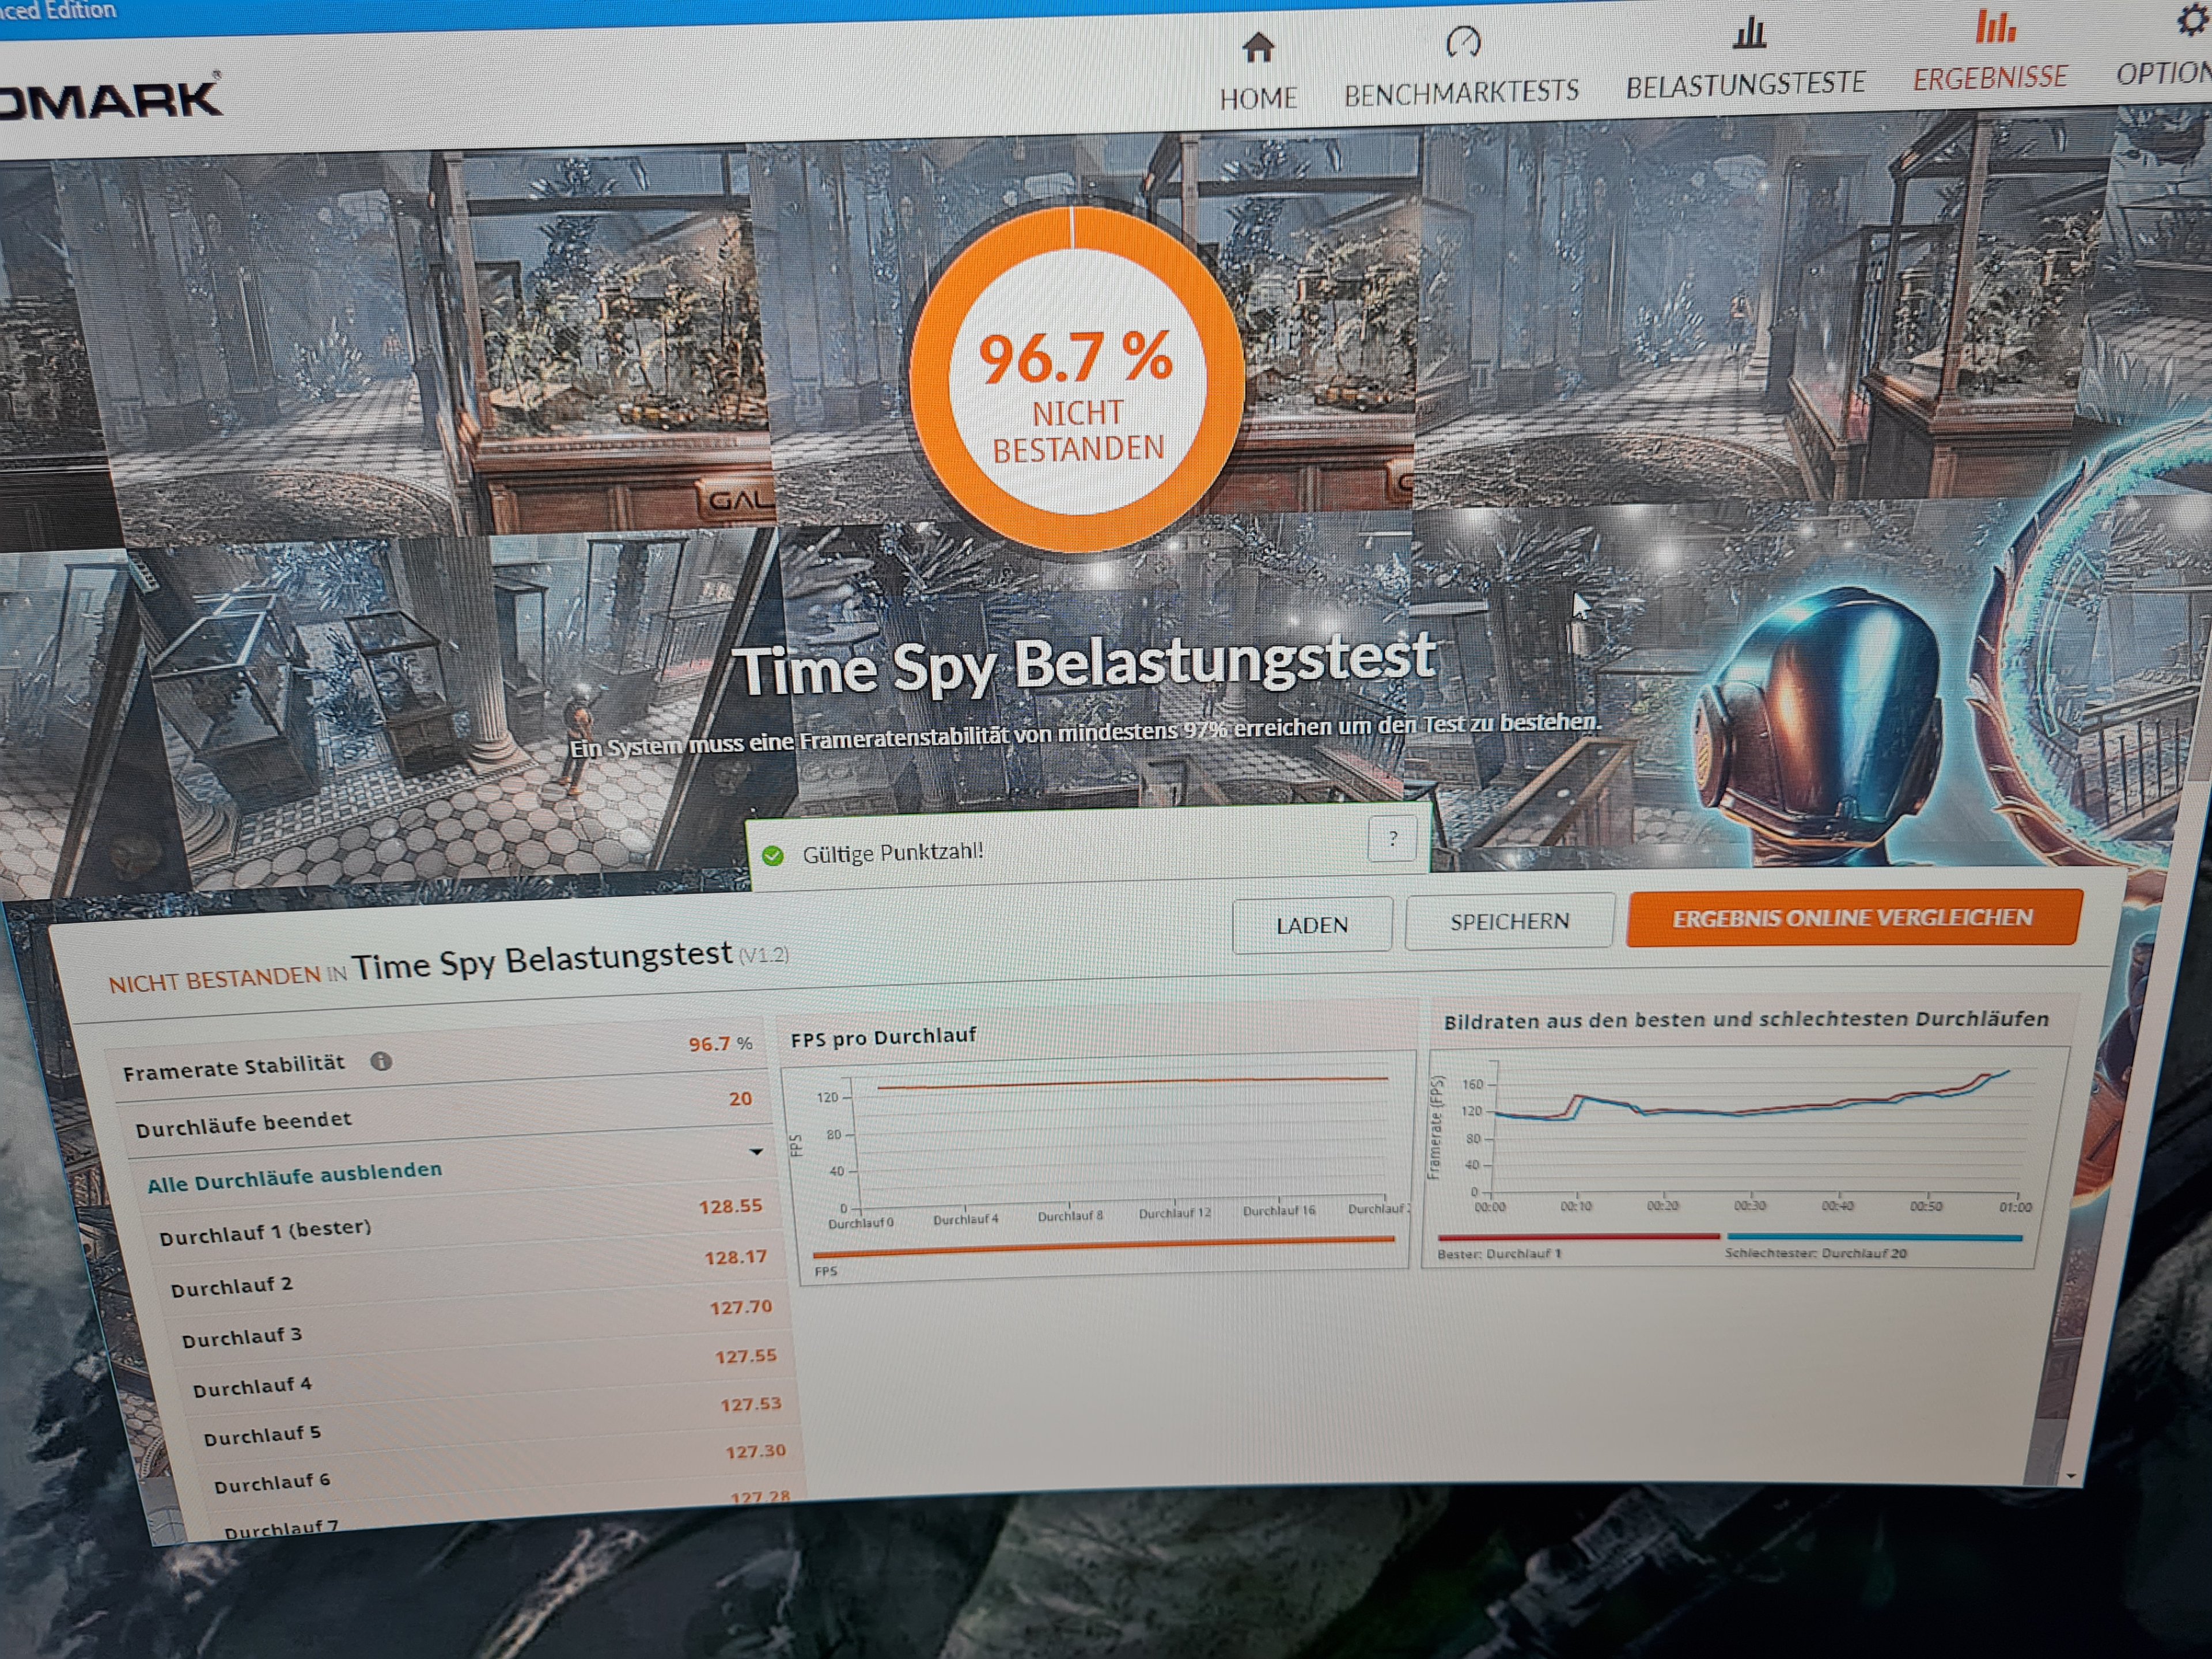The image size is (2212, 1659).
Task: Click the green valid score checkmark
Action: (772, 856)
